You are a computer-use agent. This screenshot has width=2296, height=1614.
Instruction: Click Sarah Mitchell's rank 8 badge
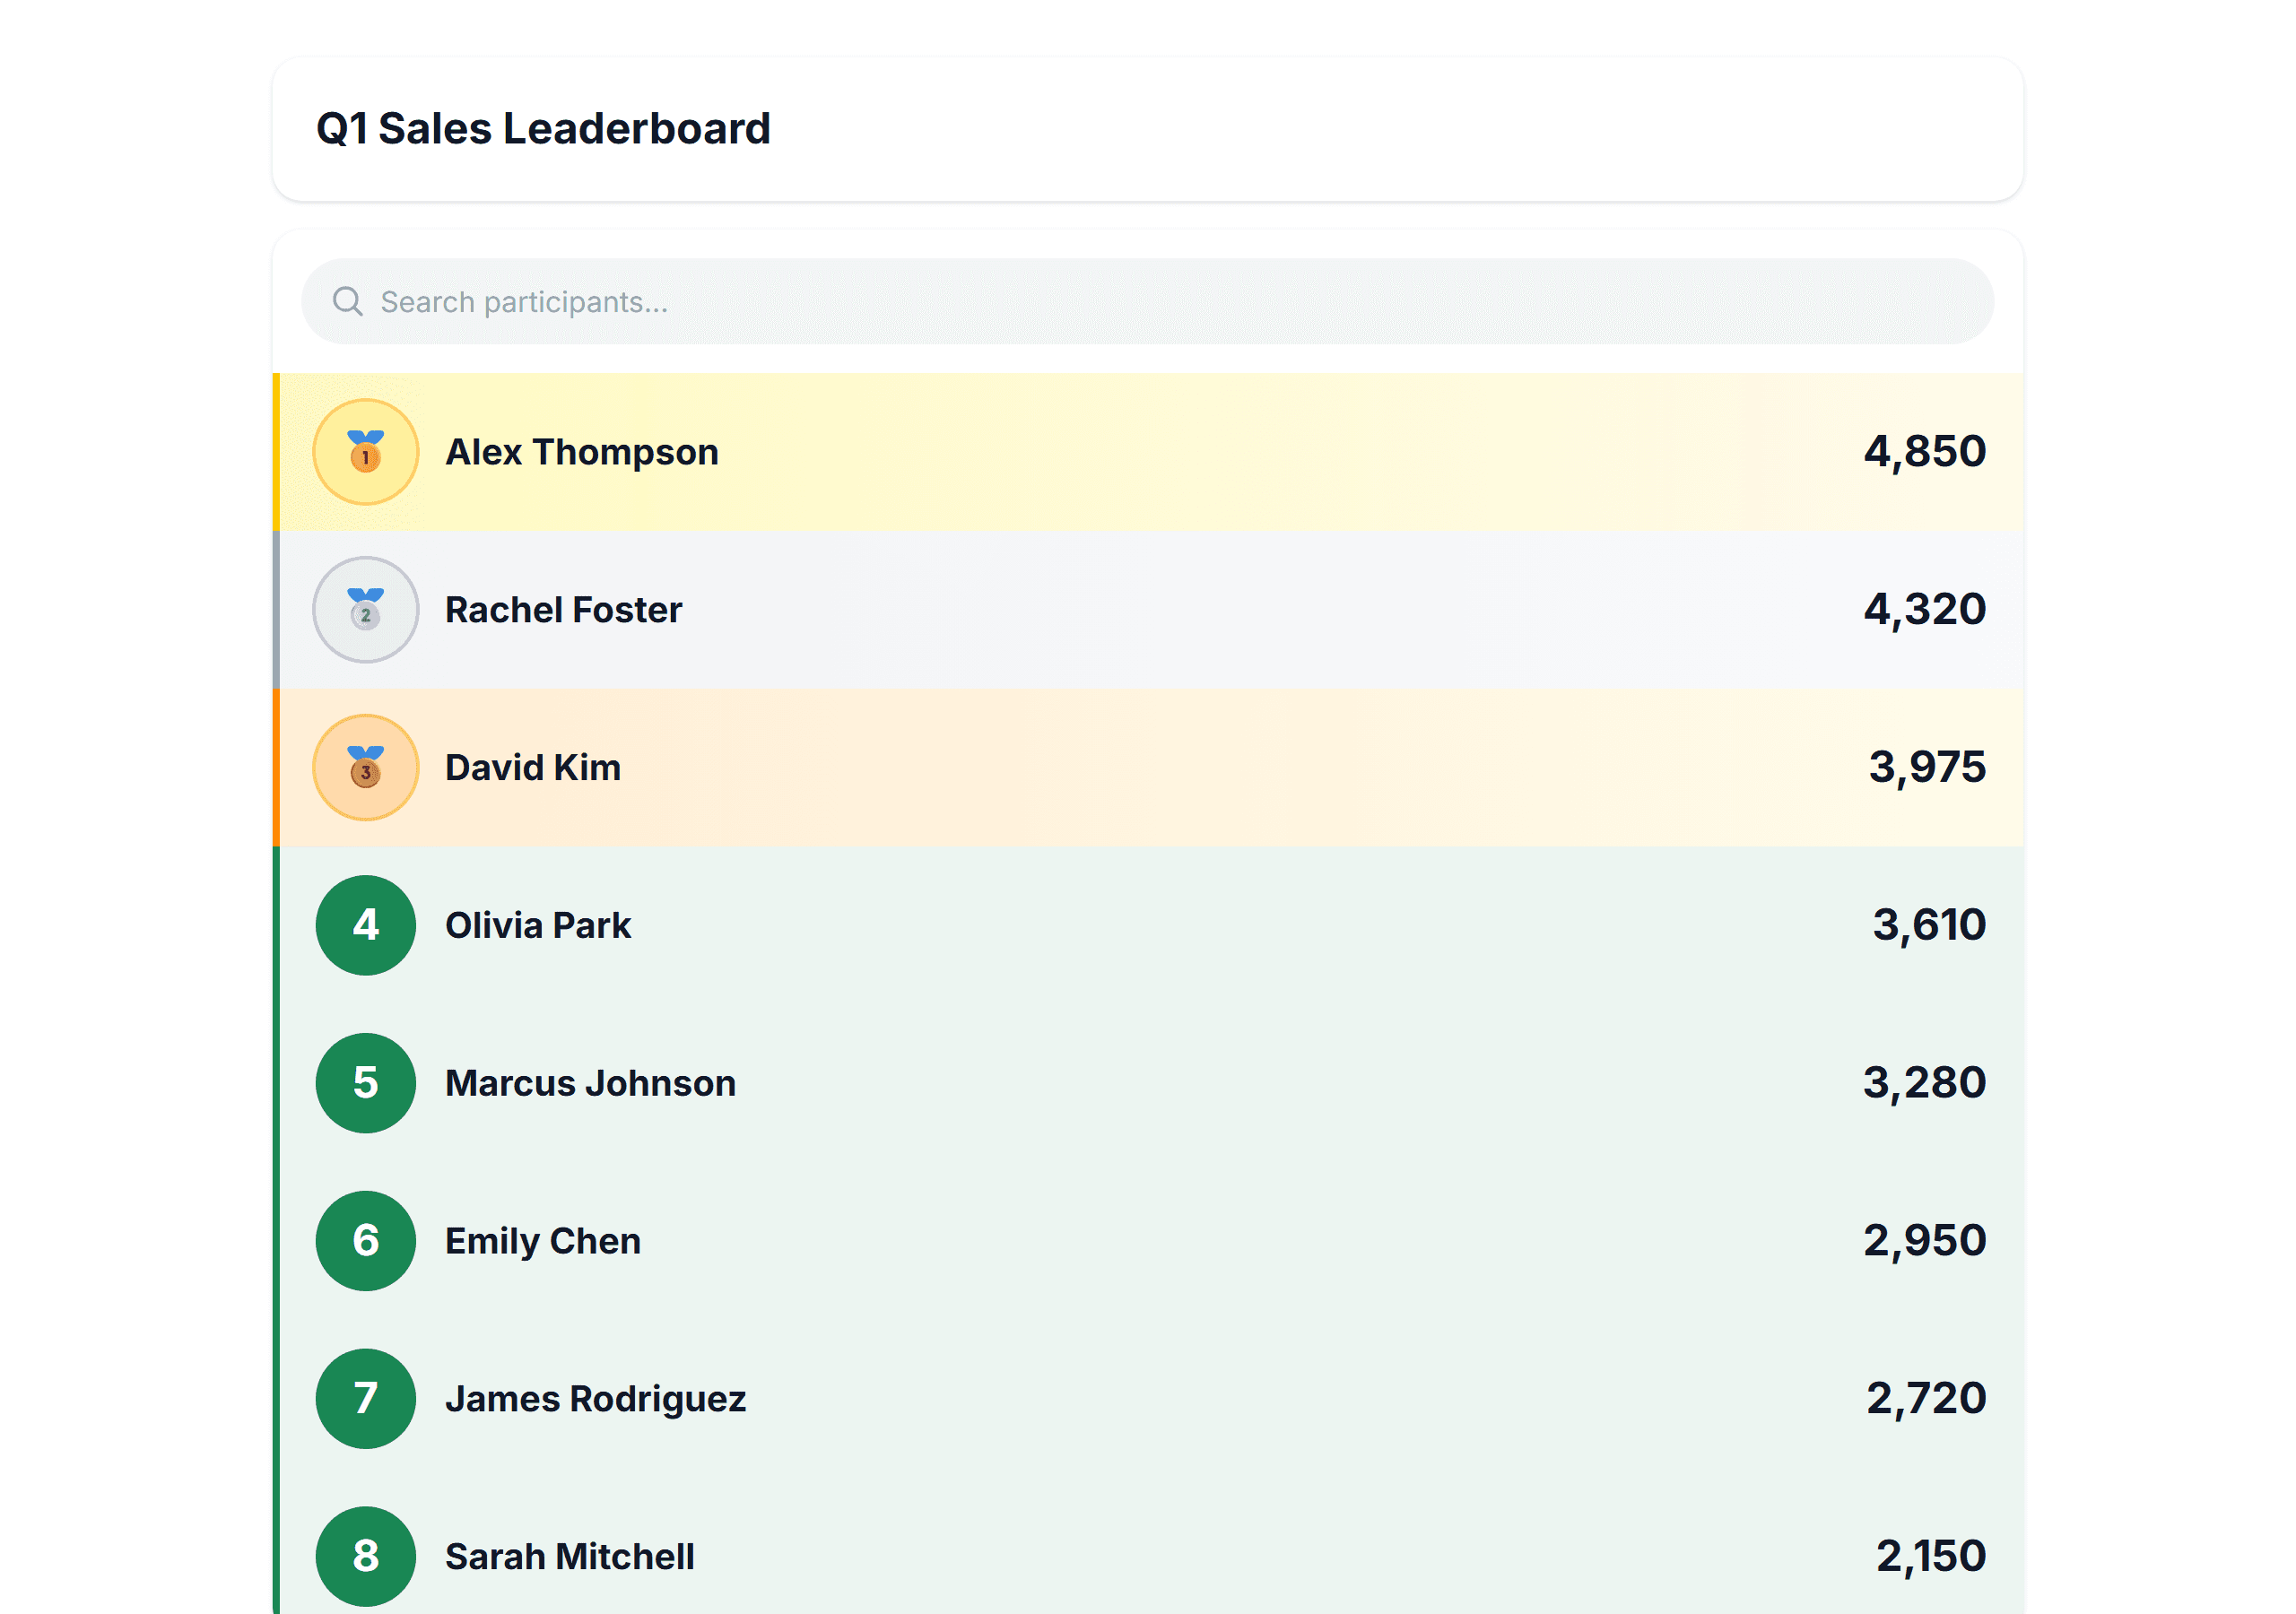[366, 1556]
